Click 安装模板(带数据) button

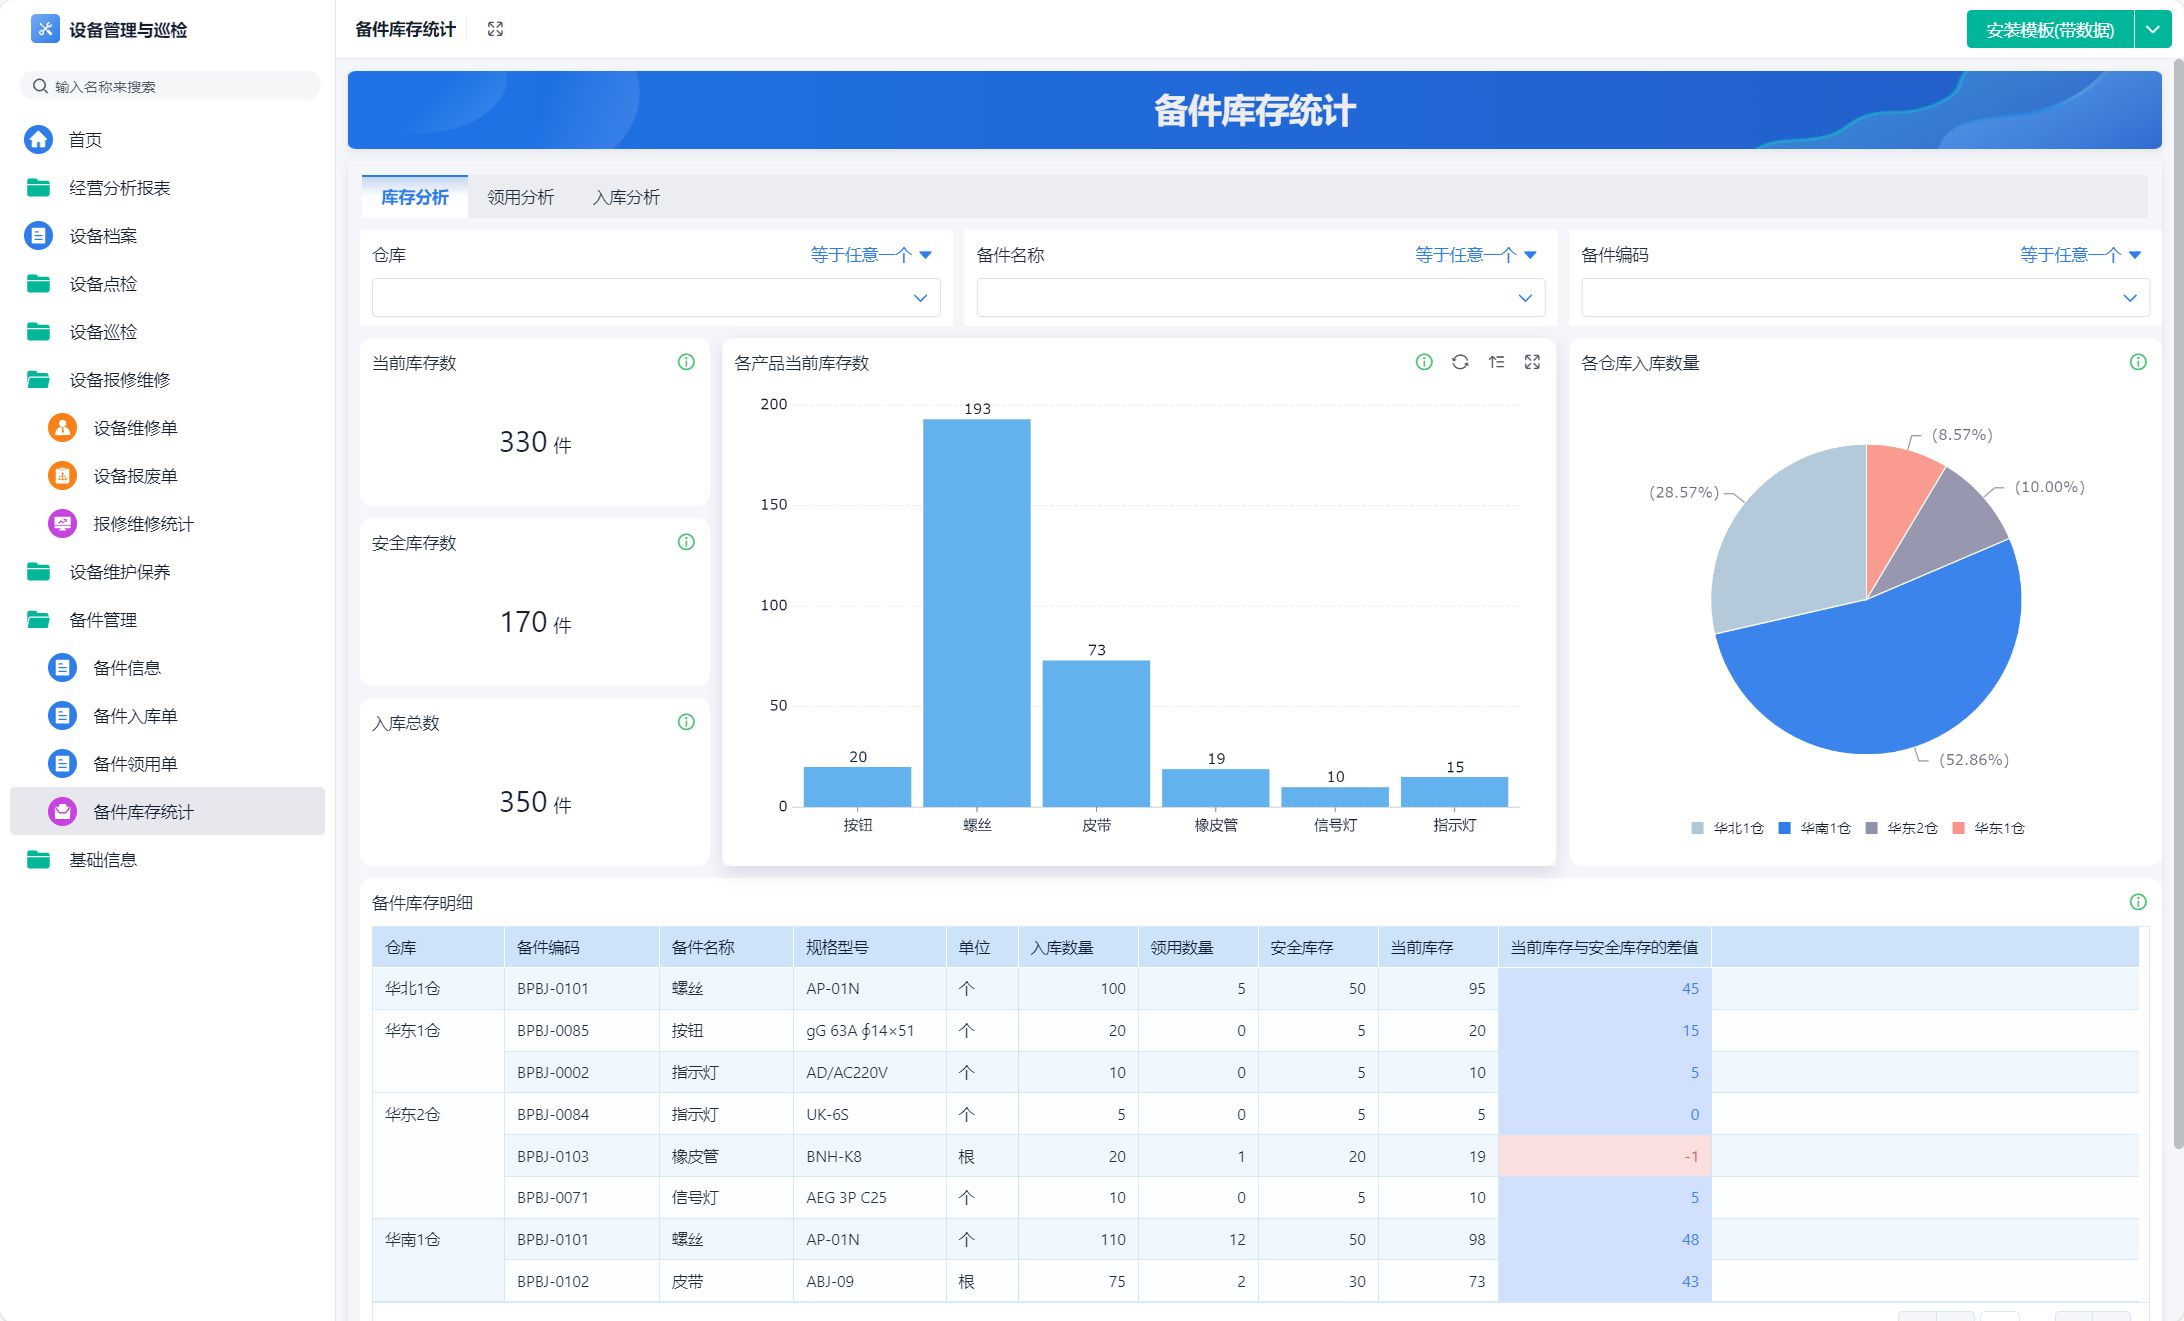(2049, 30)
